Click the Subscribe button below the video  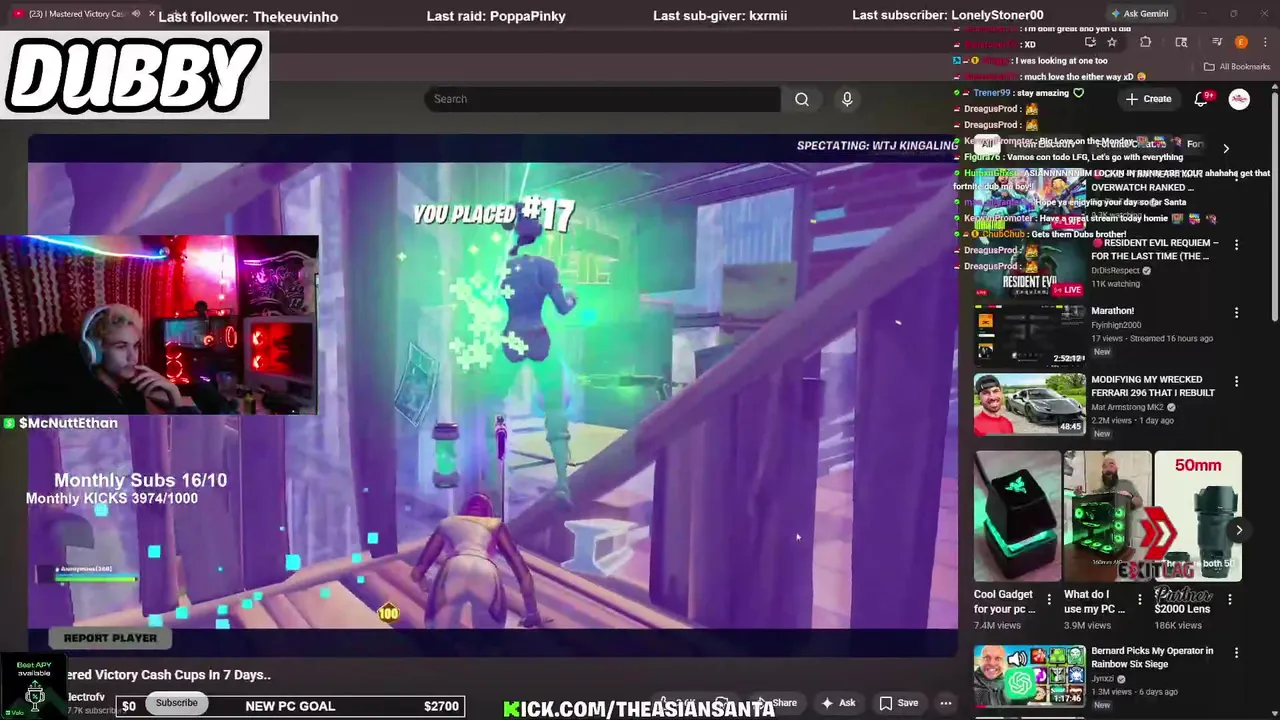point(176,703)
